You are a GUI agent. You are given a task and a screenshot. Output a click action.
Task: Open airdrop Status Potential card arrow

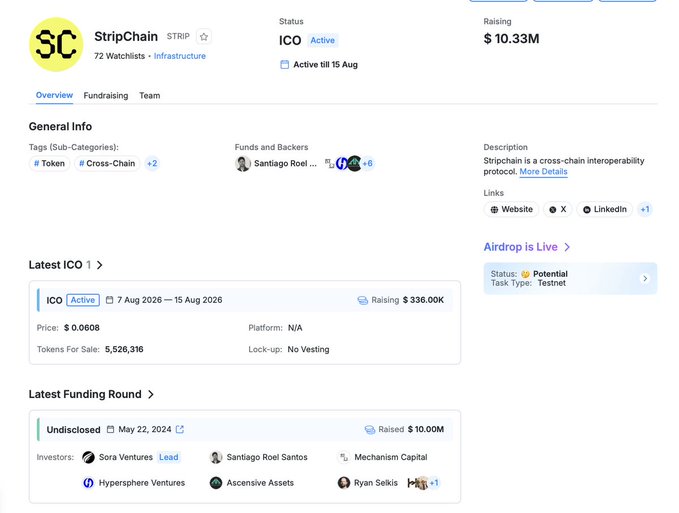645,278
